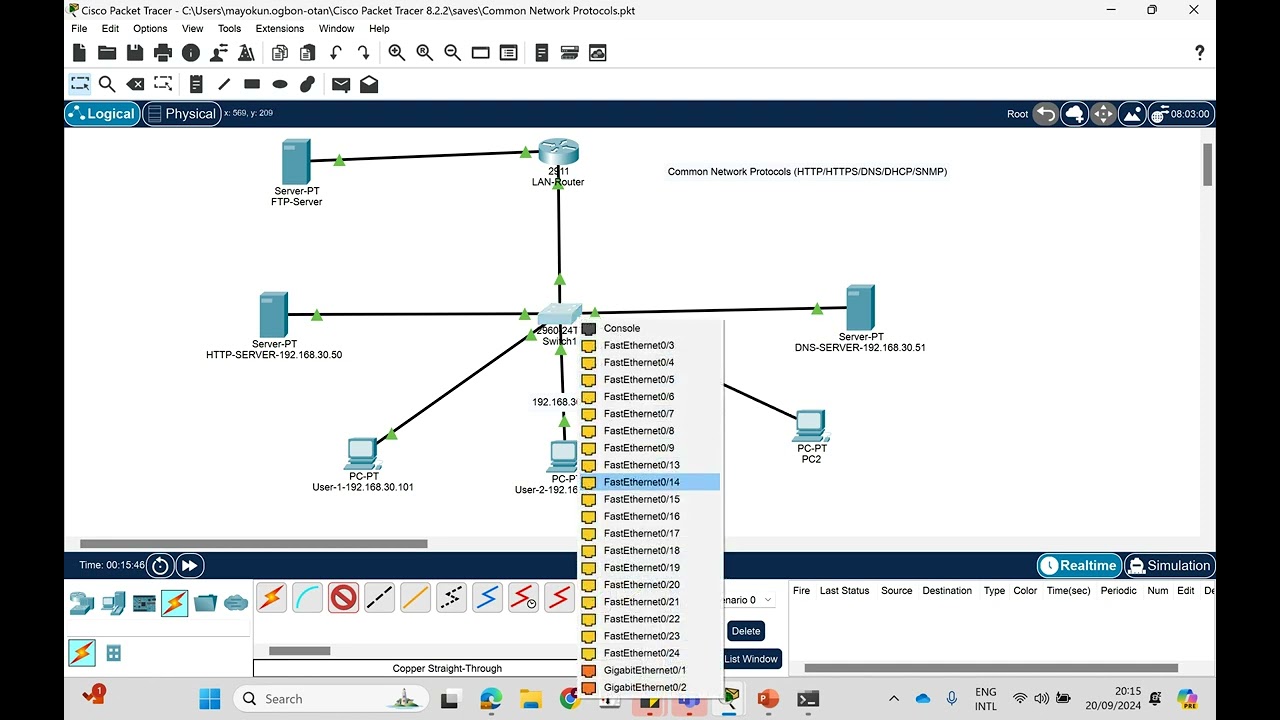Switch to Physical workspace view
1280x720 pixels.
click(181, 114)
